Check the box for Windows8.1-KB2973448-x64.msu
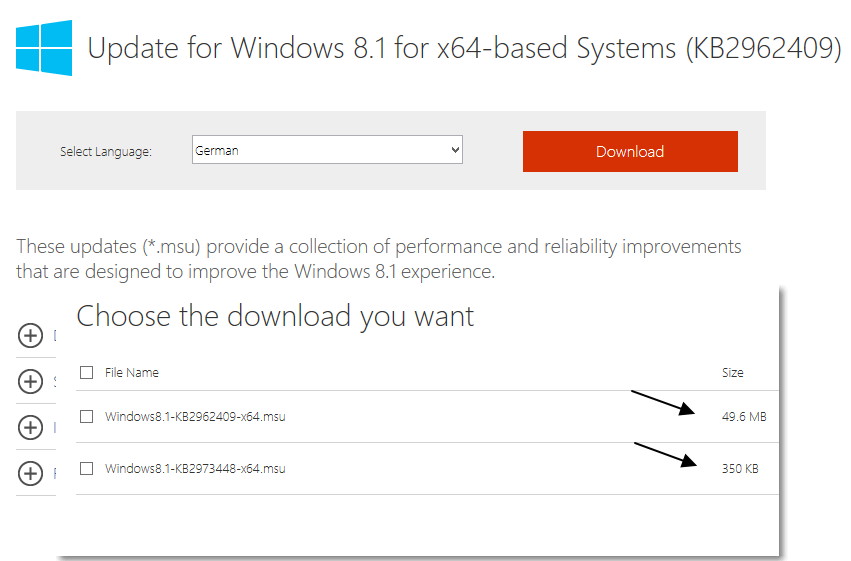The image size is (851, 561). coord(87,468)
